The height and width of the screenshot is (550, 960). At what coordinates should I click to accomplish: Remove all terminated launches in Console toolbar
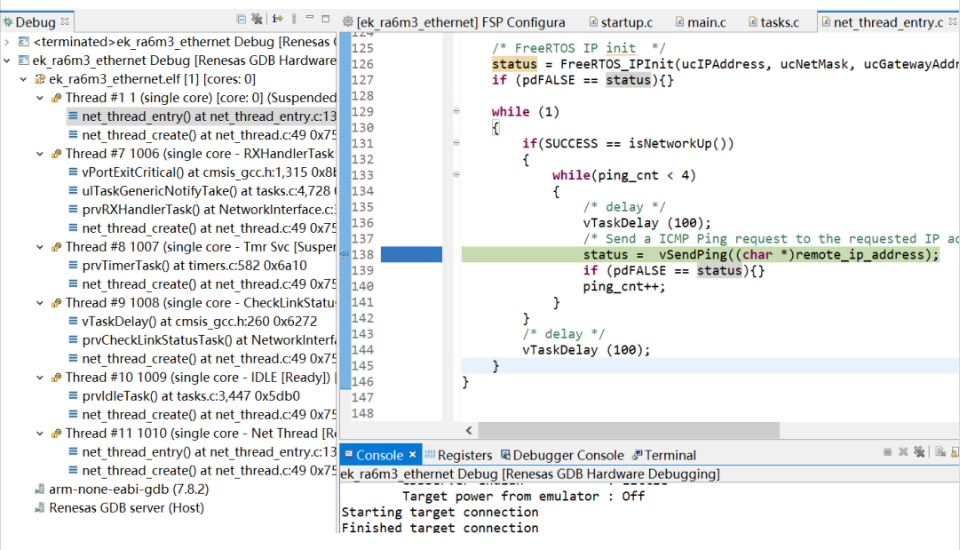point(919,453)
